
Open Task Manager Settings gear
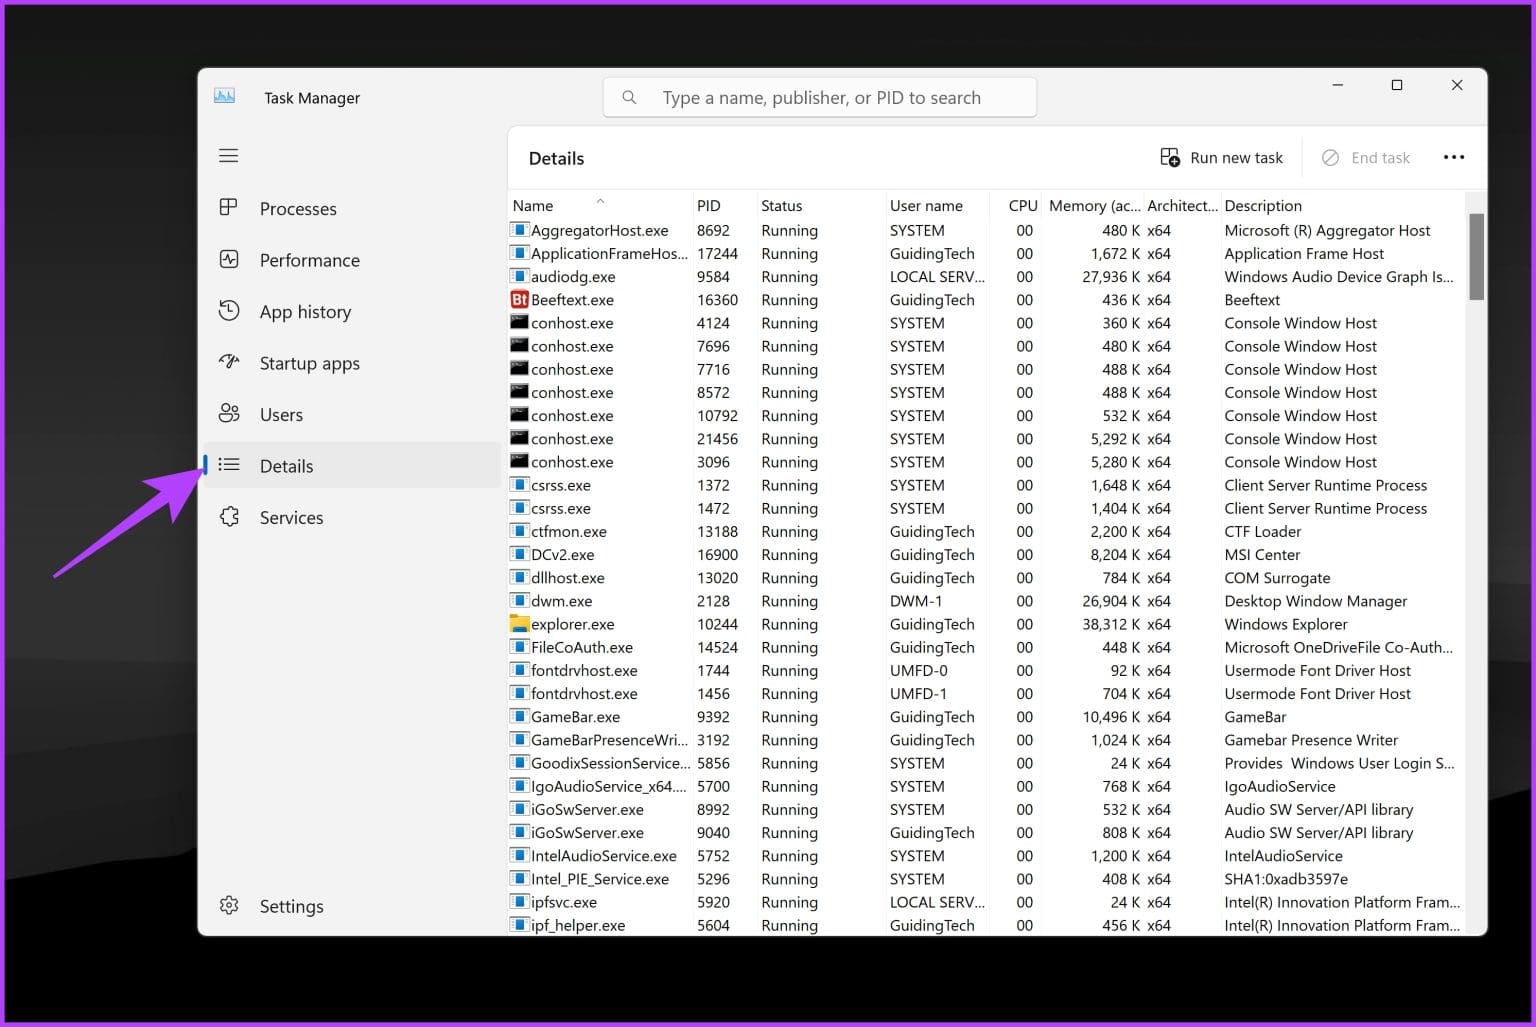(x=229, y=905)
